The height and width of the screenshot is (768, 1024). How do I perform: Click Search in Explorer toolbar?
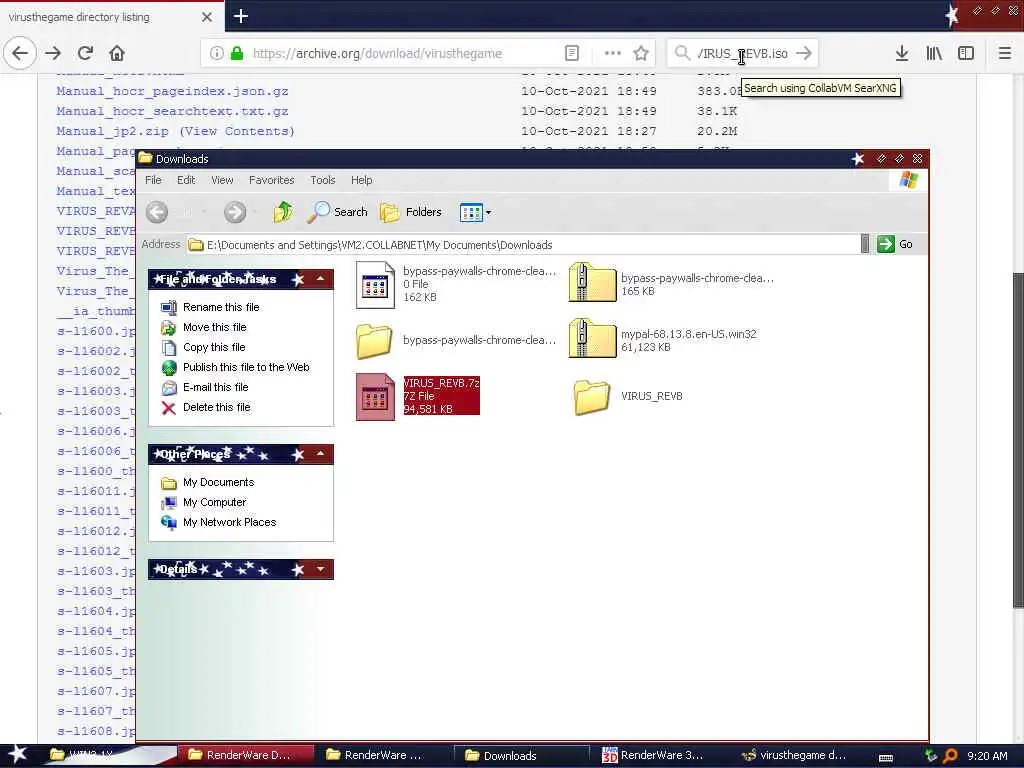click(x=338, y=212)
